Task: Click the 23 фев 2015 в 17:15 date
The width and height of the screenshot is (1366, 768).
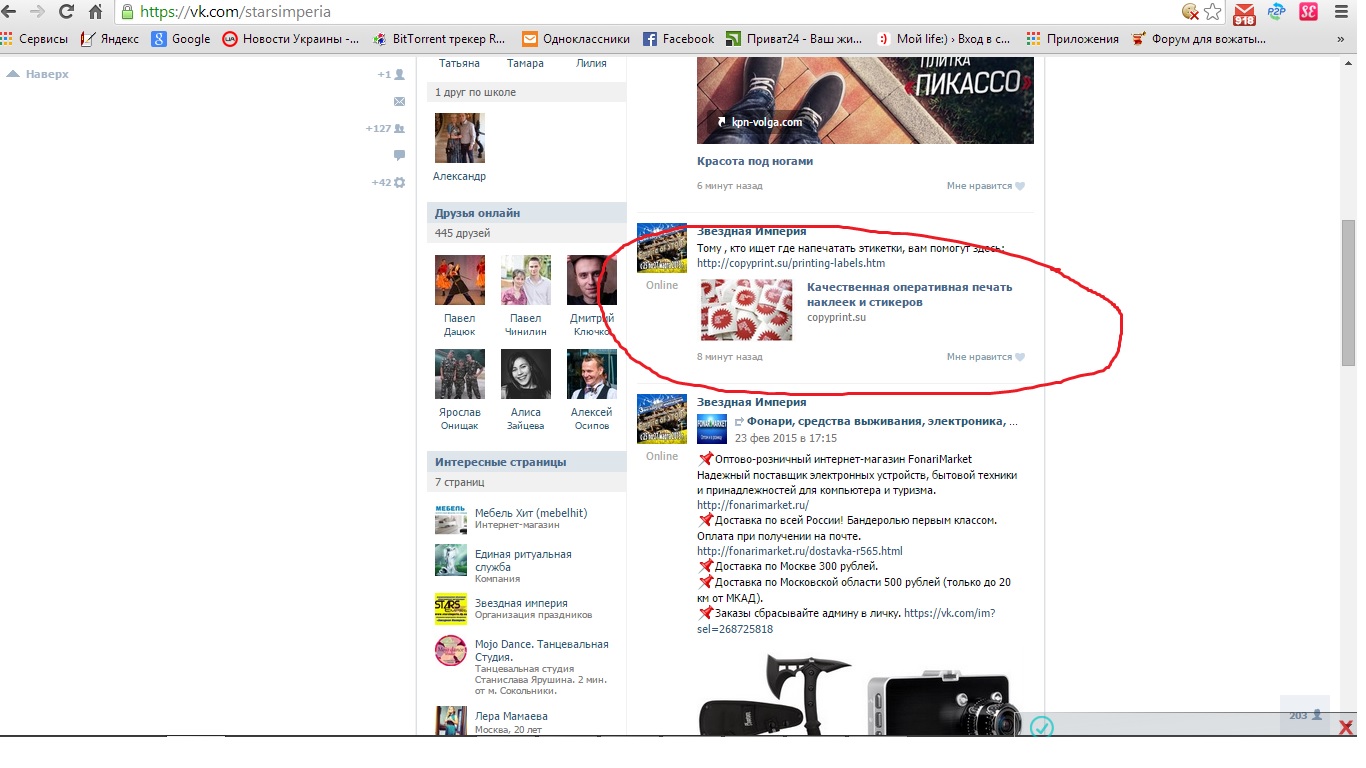Action: (786, 438)
